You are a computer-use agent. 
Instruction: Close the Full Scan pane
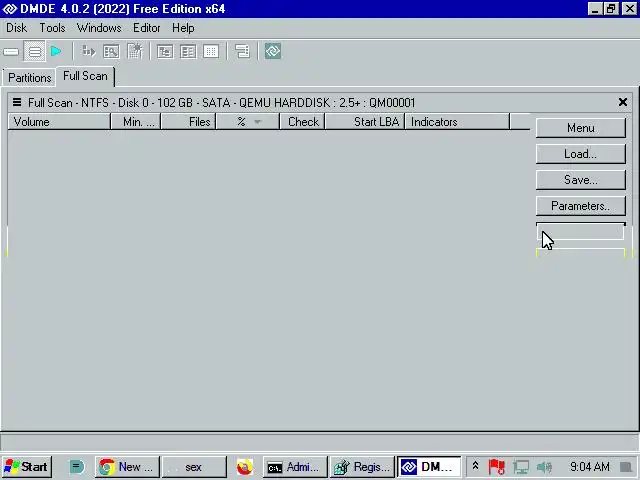coord(623,102)
